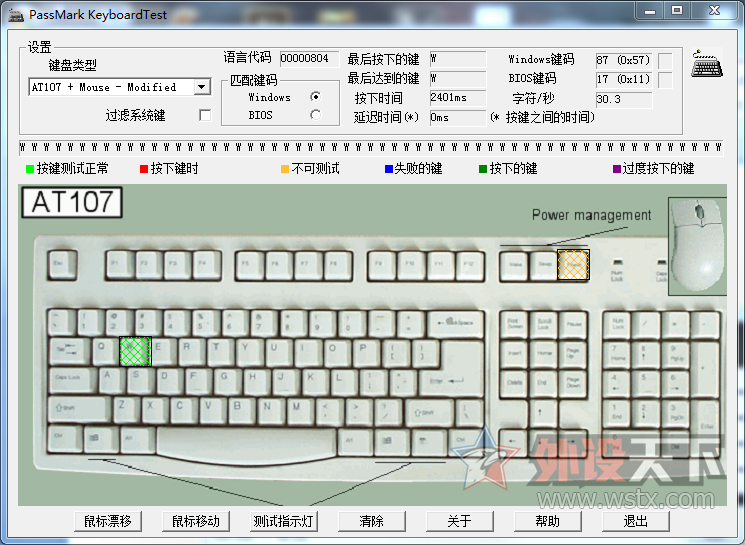Image resolution: width=745 pixels, height=545 pixels.
Task: Click the Wake power management key
Action: tap(514, 265)
